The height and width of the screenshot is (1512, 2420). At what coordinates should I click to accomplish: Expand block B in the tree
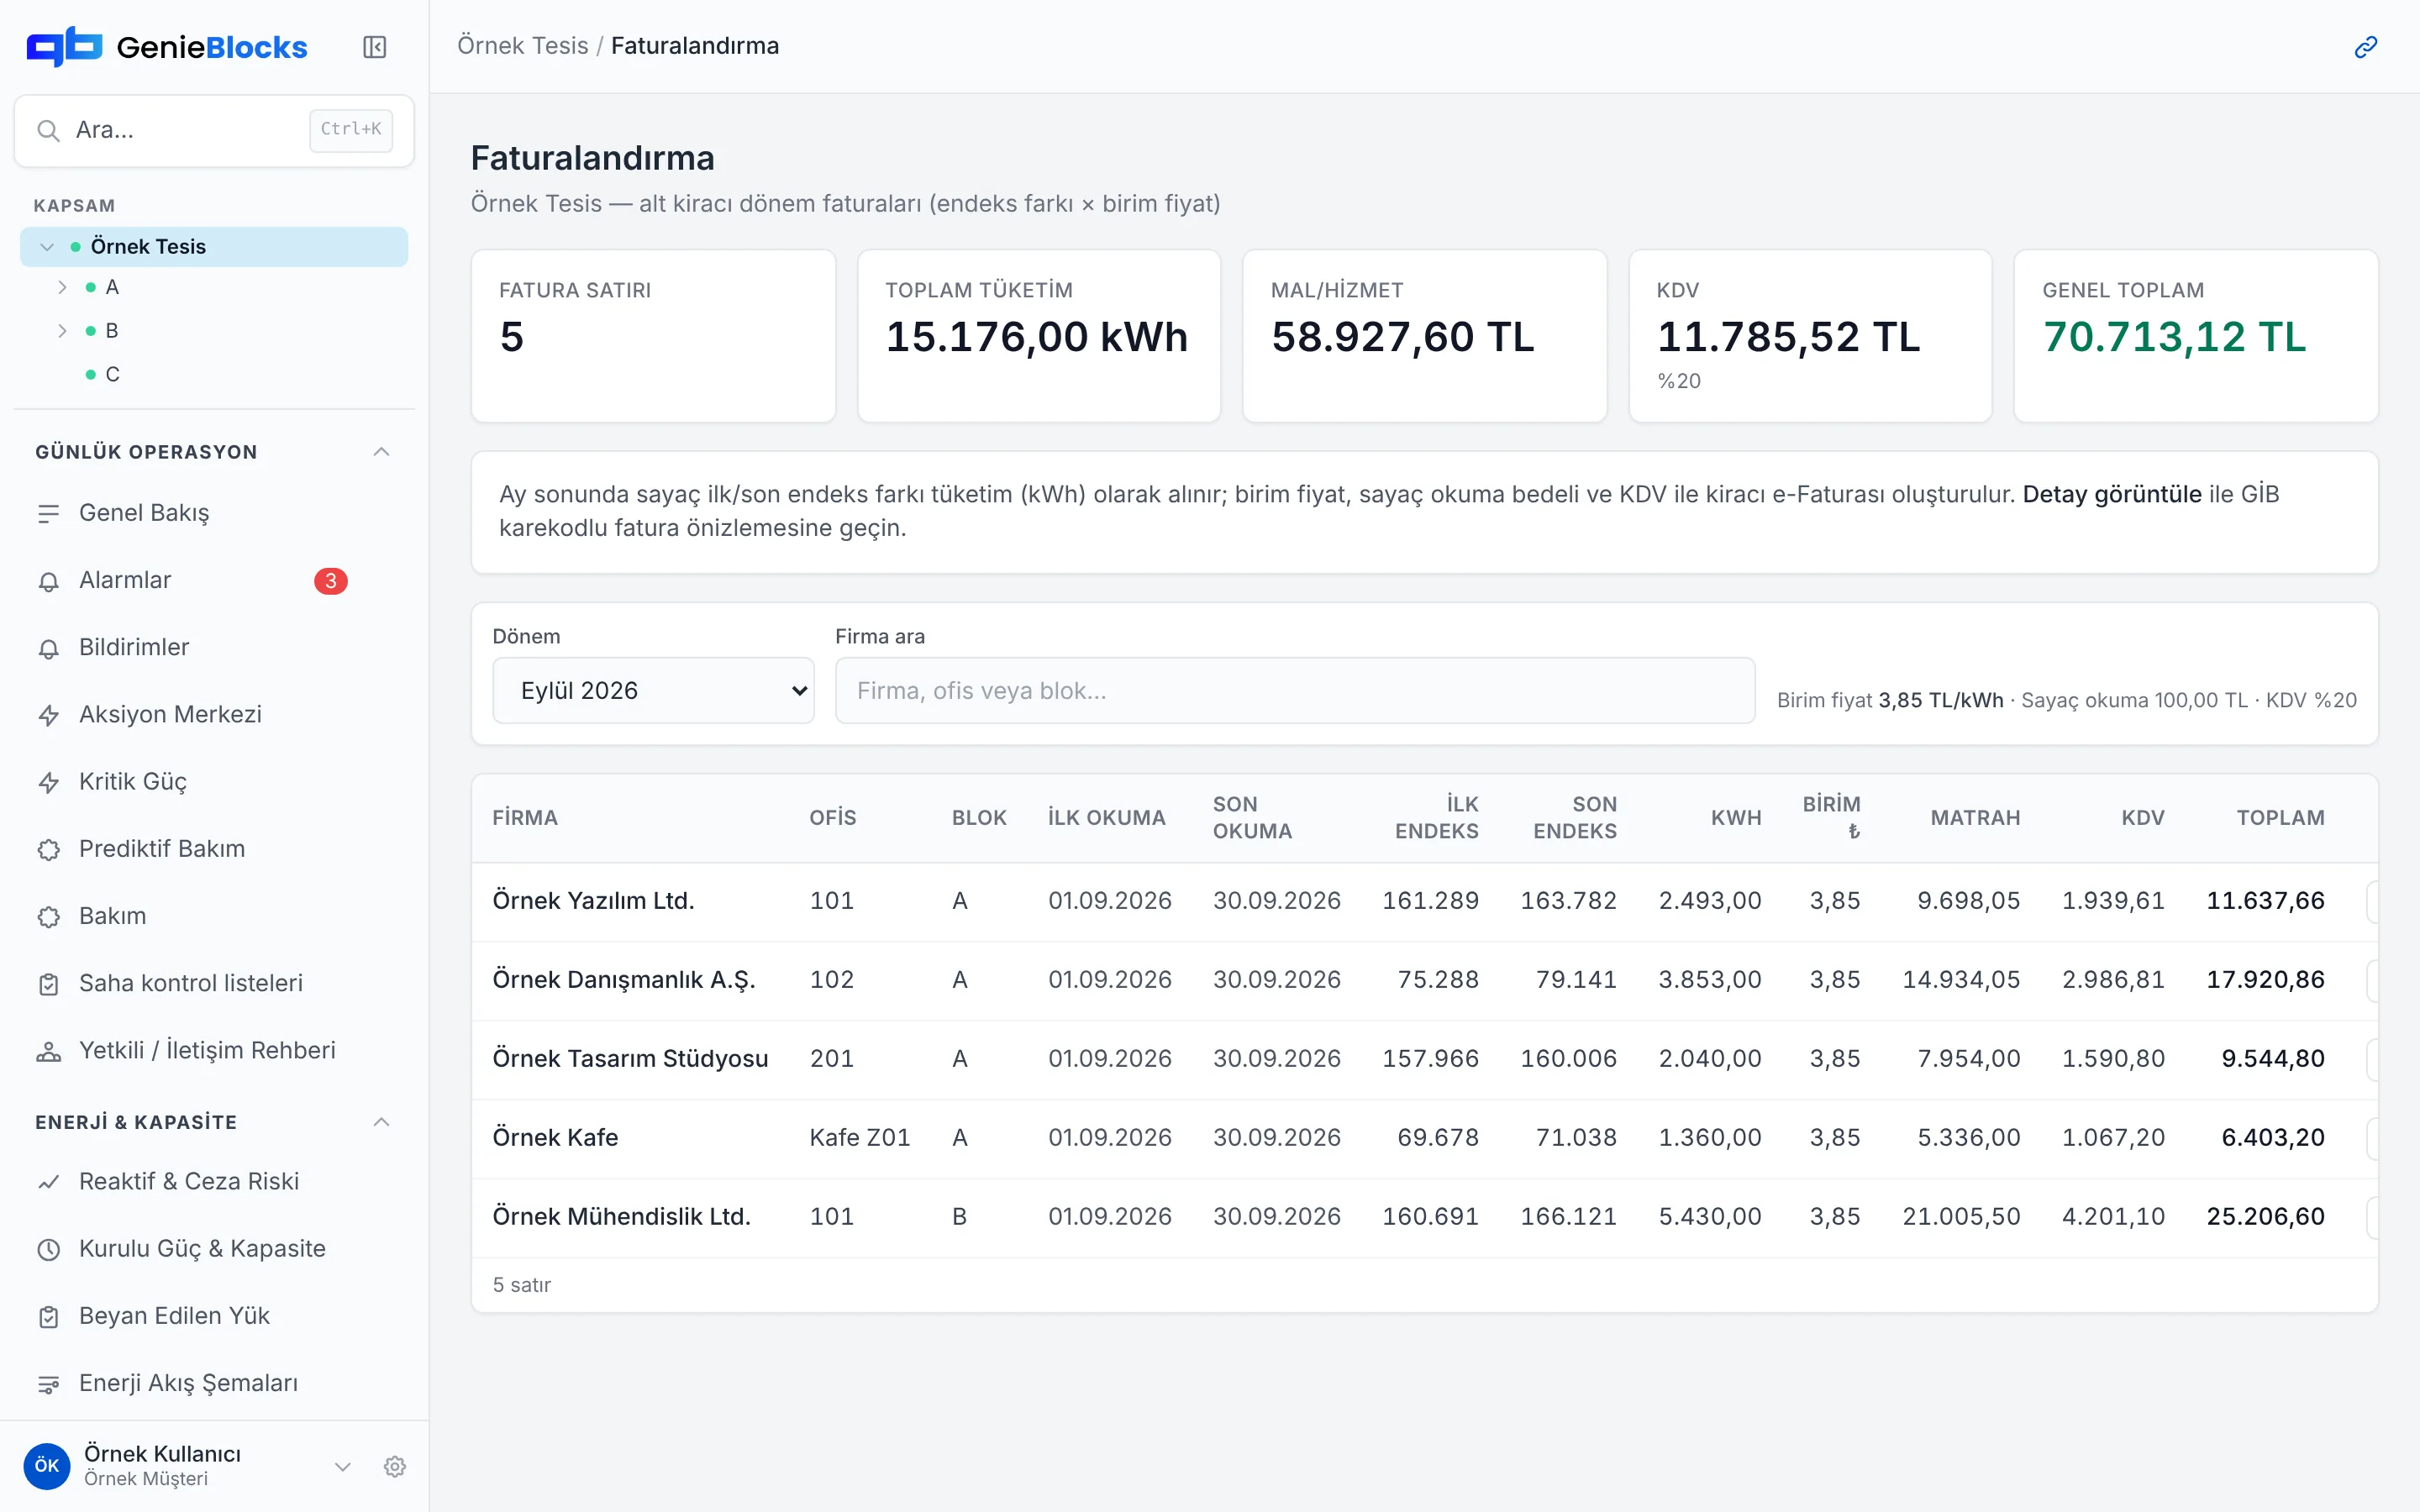62,331
